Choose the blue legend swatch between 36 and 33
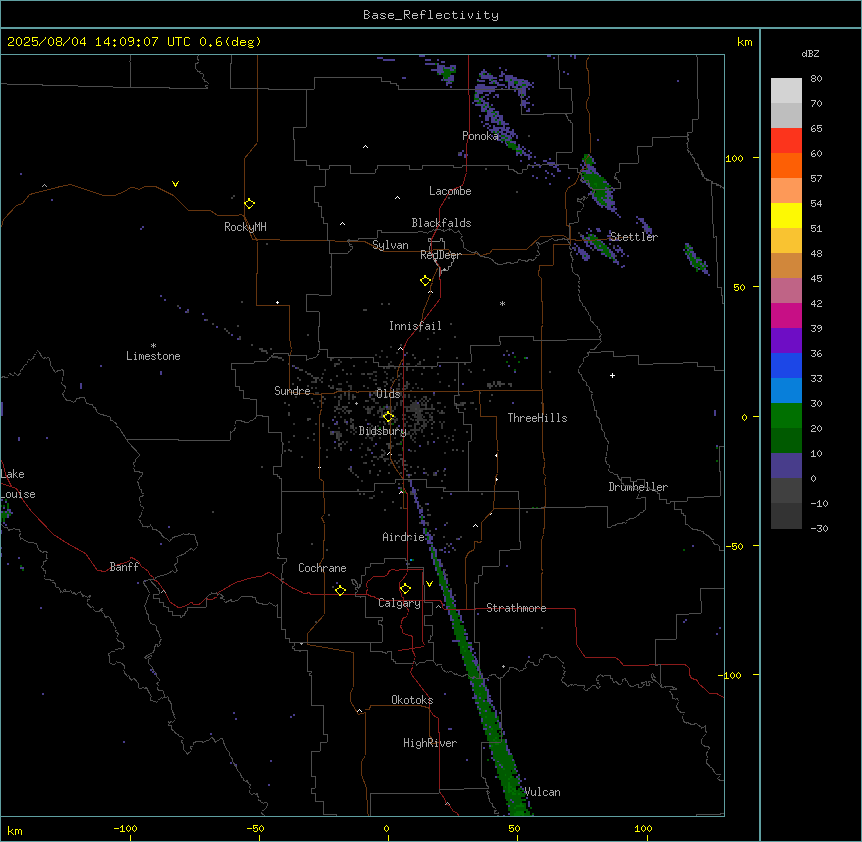 click(786, 365)
